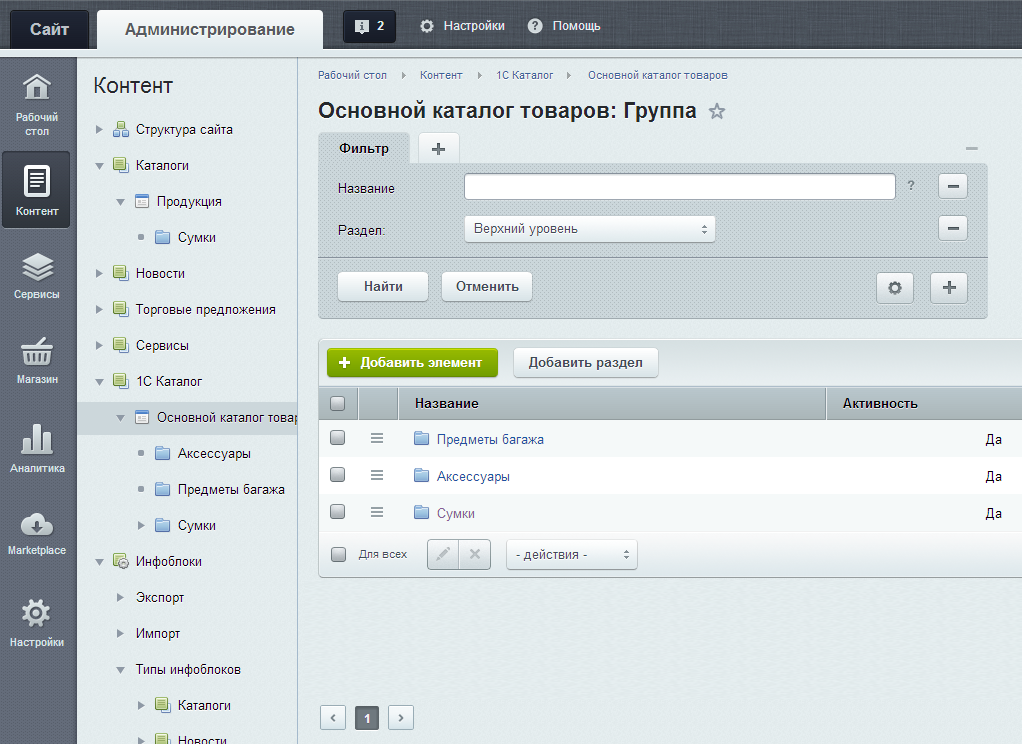The width and height of the screenshot is (1022, 744).
Task: Open the Сервисы sidebar section
Action: pos(36,275)
